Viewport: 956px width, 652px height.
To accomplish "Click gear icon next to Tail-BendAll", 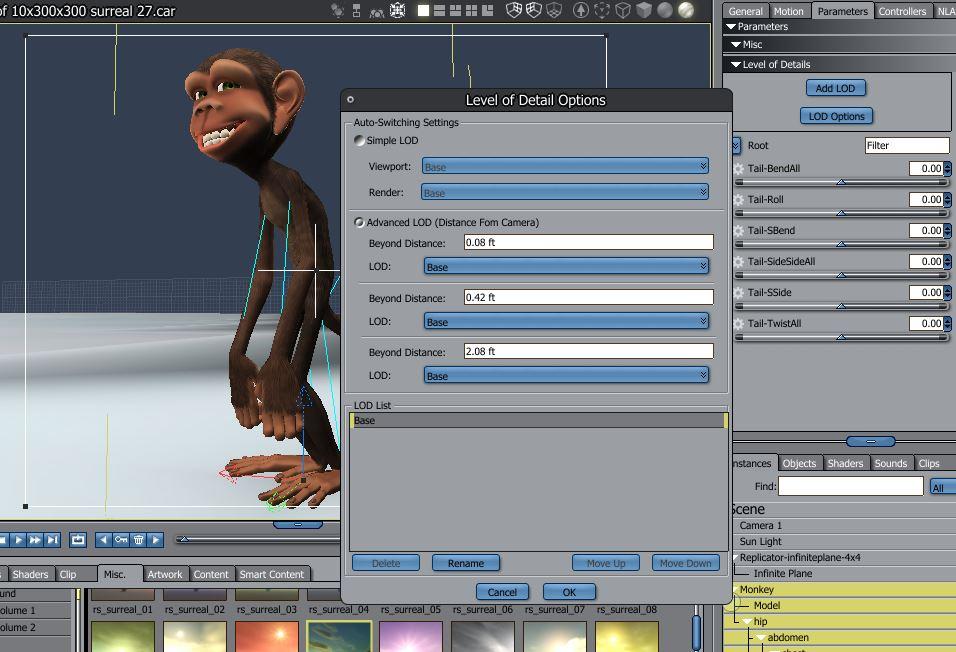I will click(x=738, y=169).
